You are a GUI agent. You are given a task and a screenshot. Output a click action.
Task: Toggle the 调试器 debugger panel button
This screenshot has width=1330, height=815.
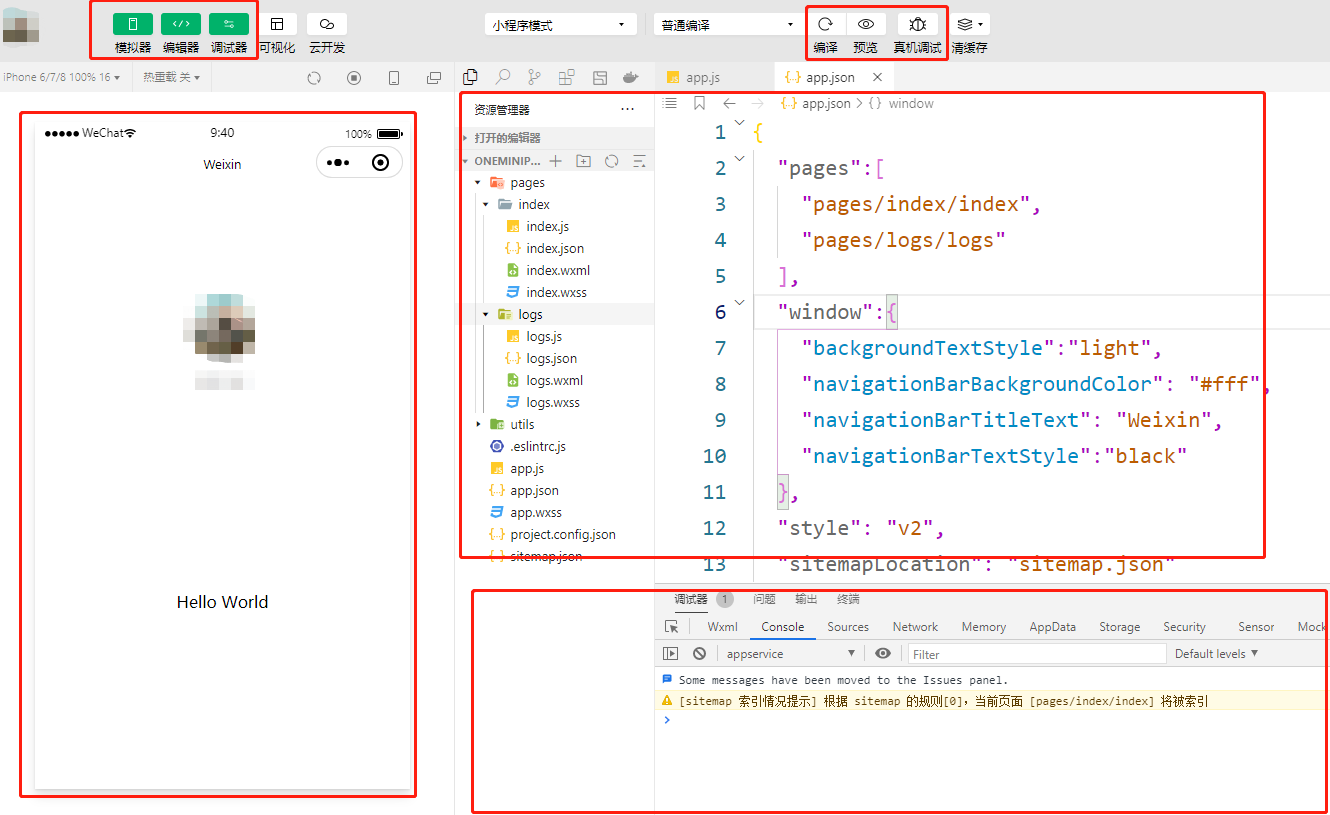[x=229, y=24]
